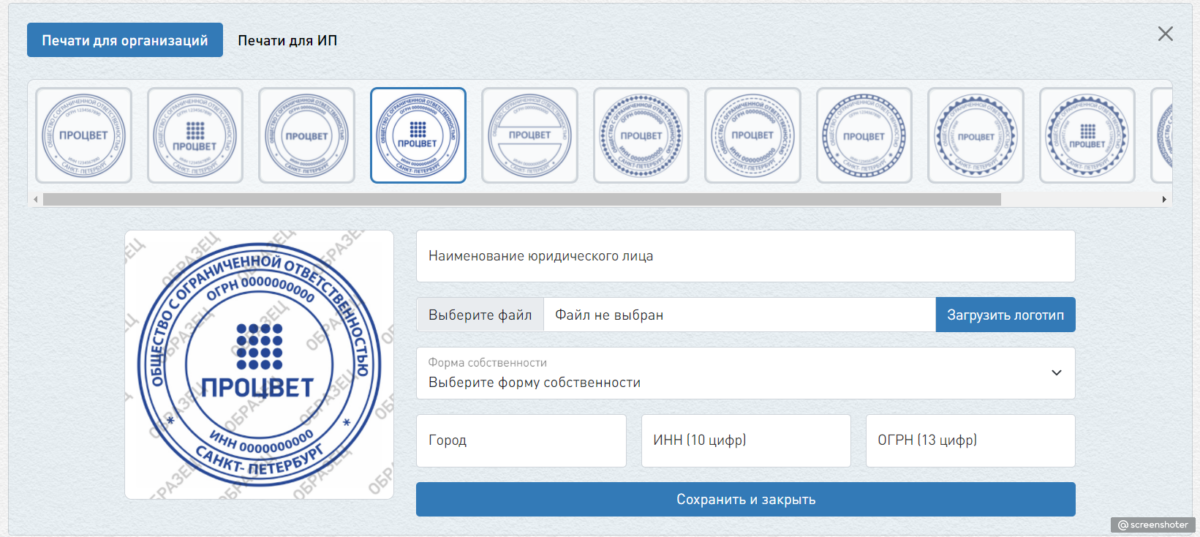Screen dimensions: 1200x537
Task: Pick the ninth stamp with zigzag border
Action: (x=975, y=135)
